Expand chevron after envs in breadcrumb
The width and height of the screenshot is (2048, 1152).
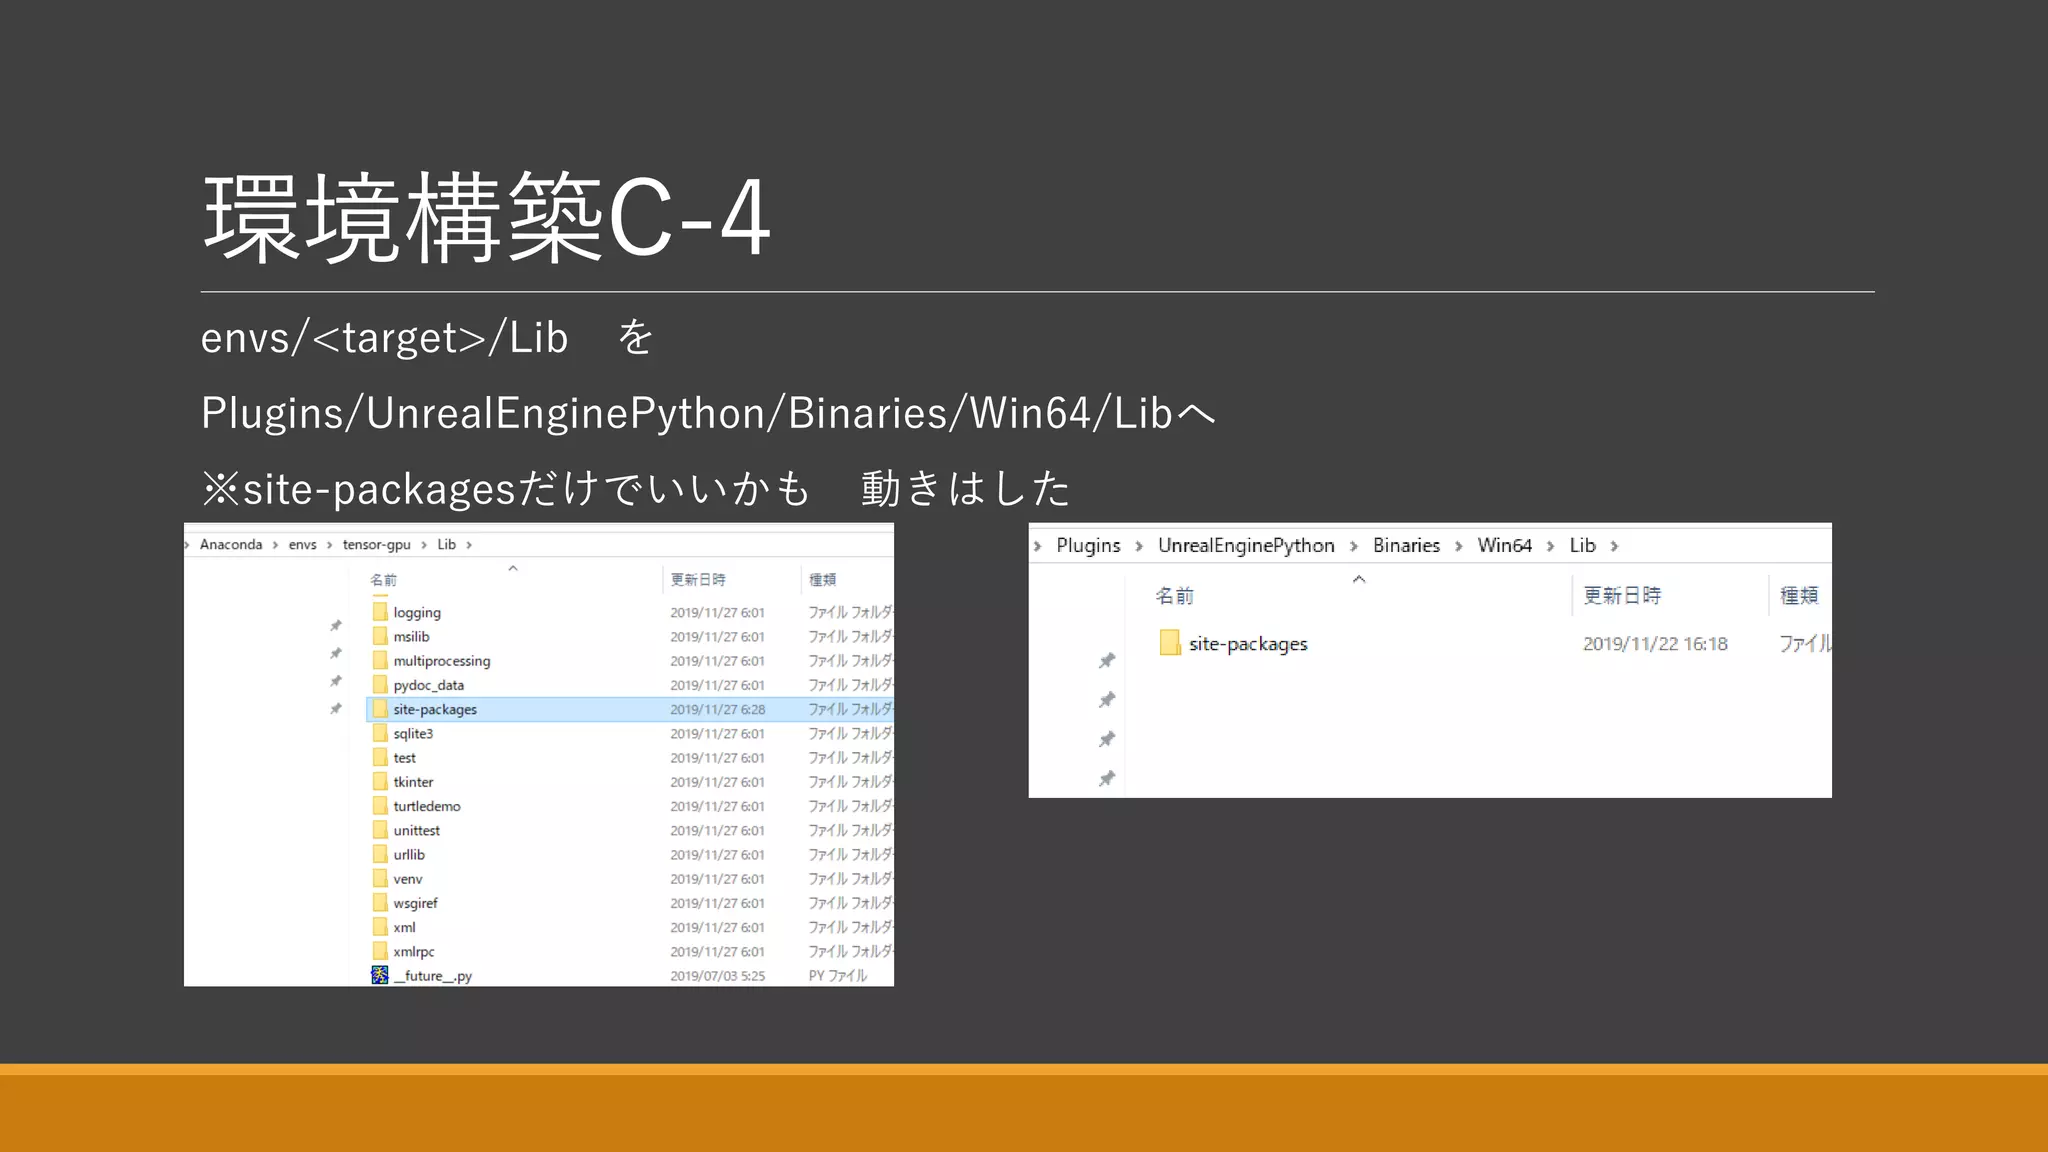click(329, 545)
